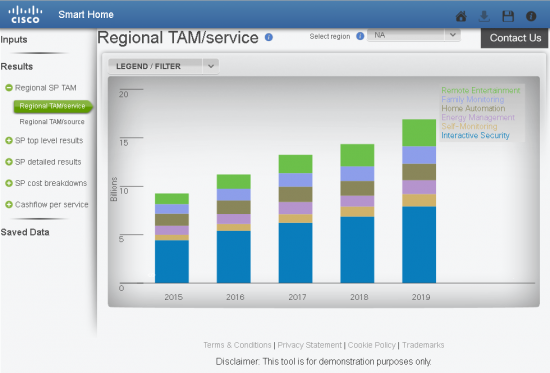550x373 pixels.
Task: Click the 2017 axis label
Action: point(297,297)
